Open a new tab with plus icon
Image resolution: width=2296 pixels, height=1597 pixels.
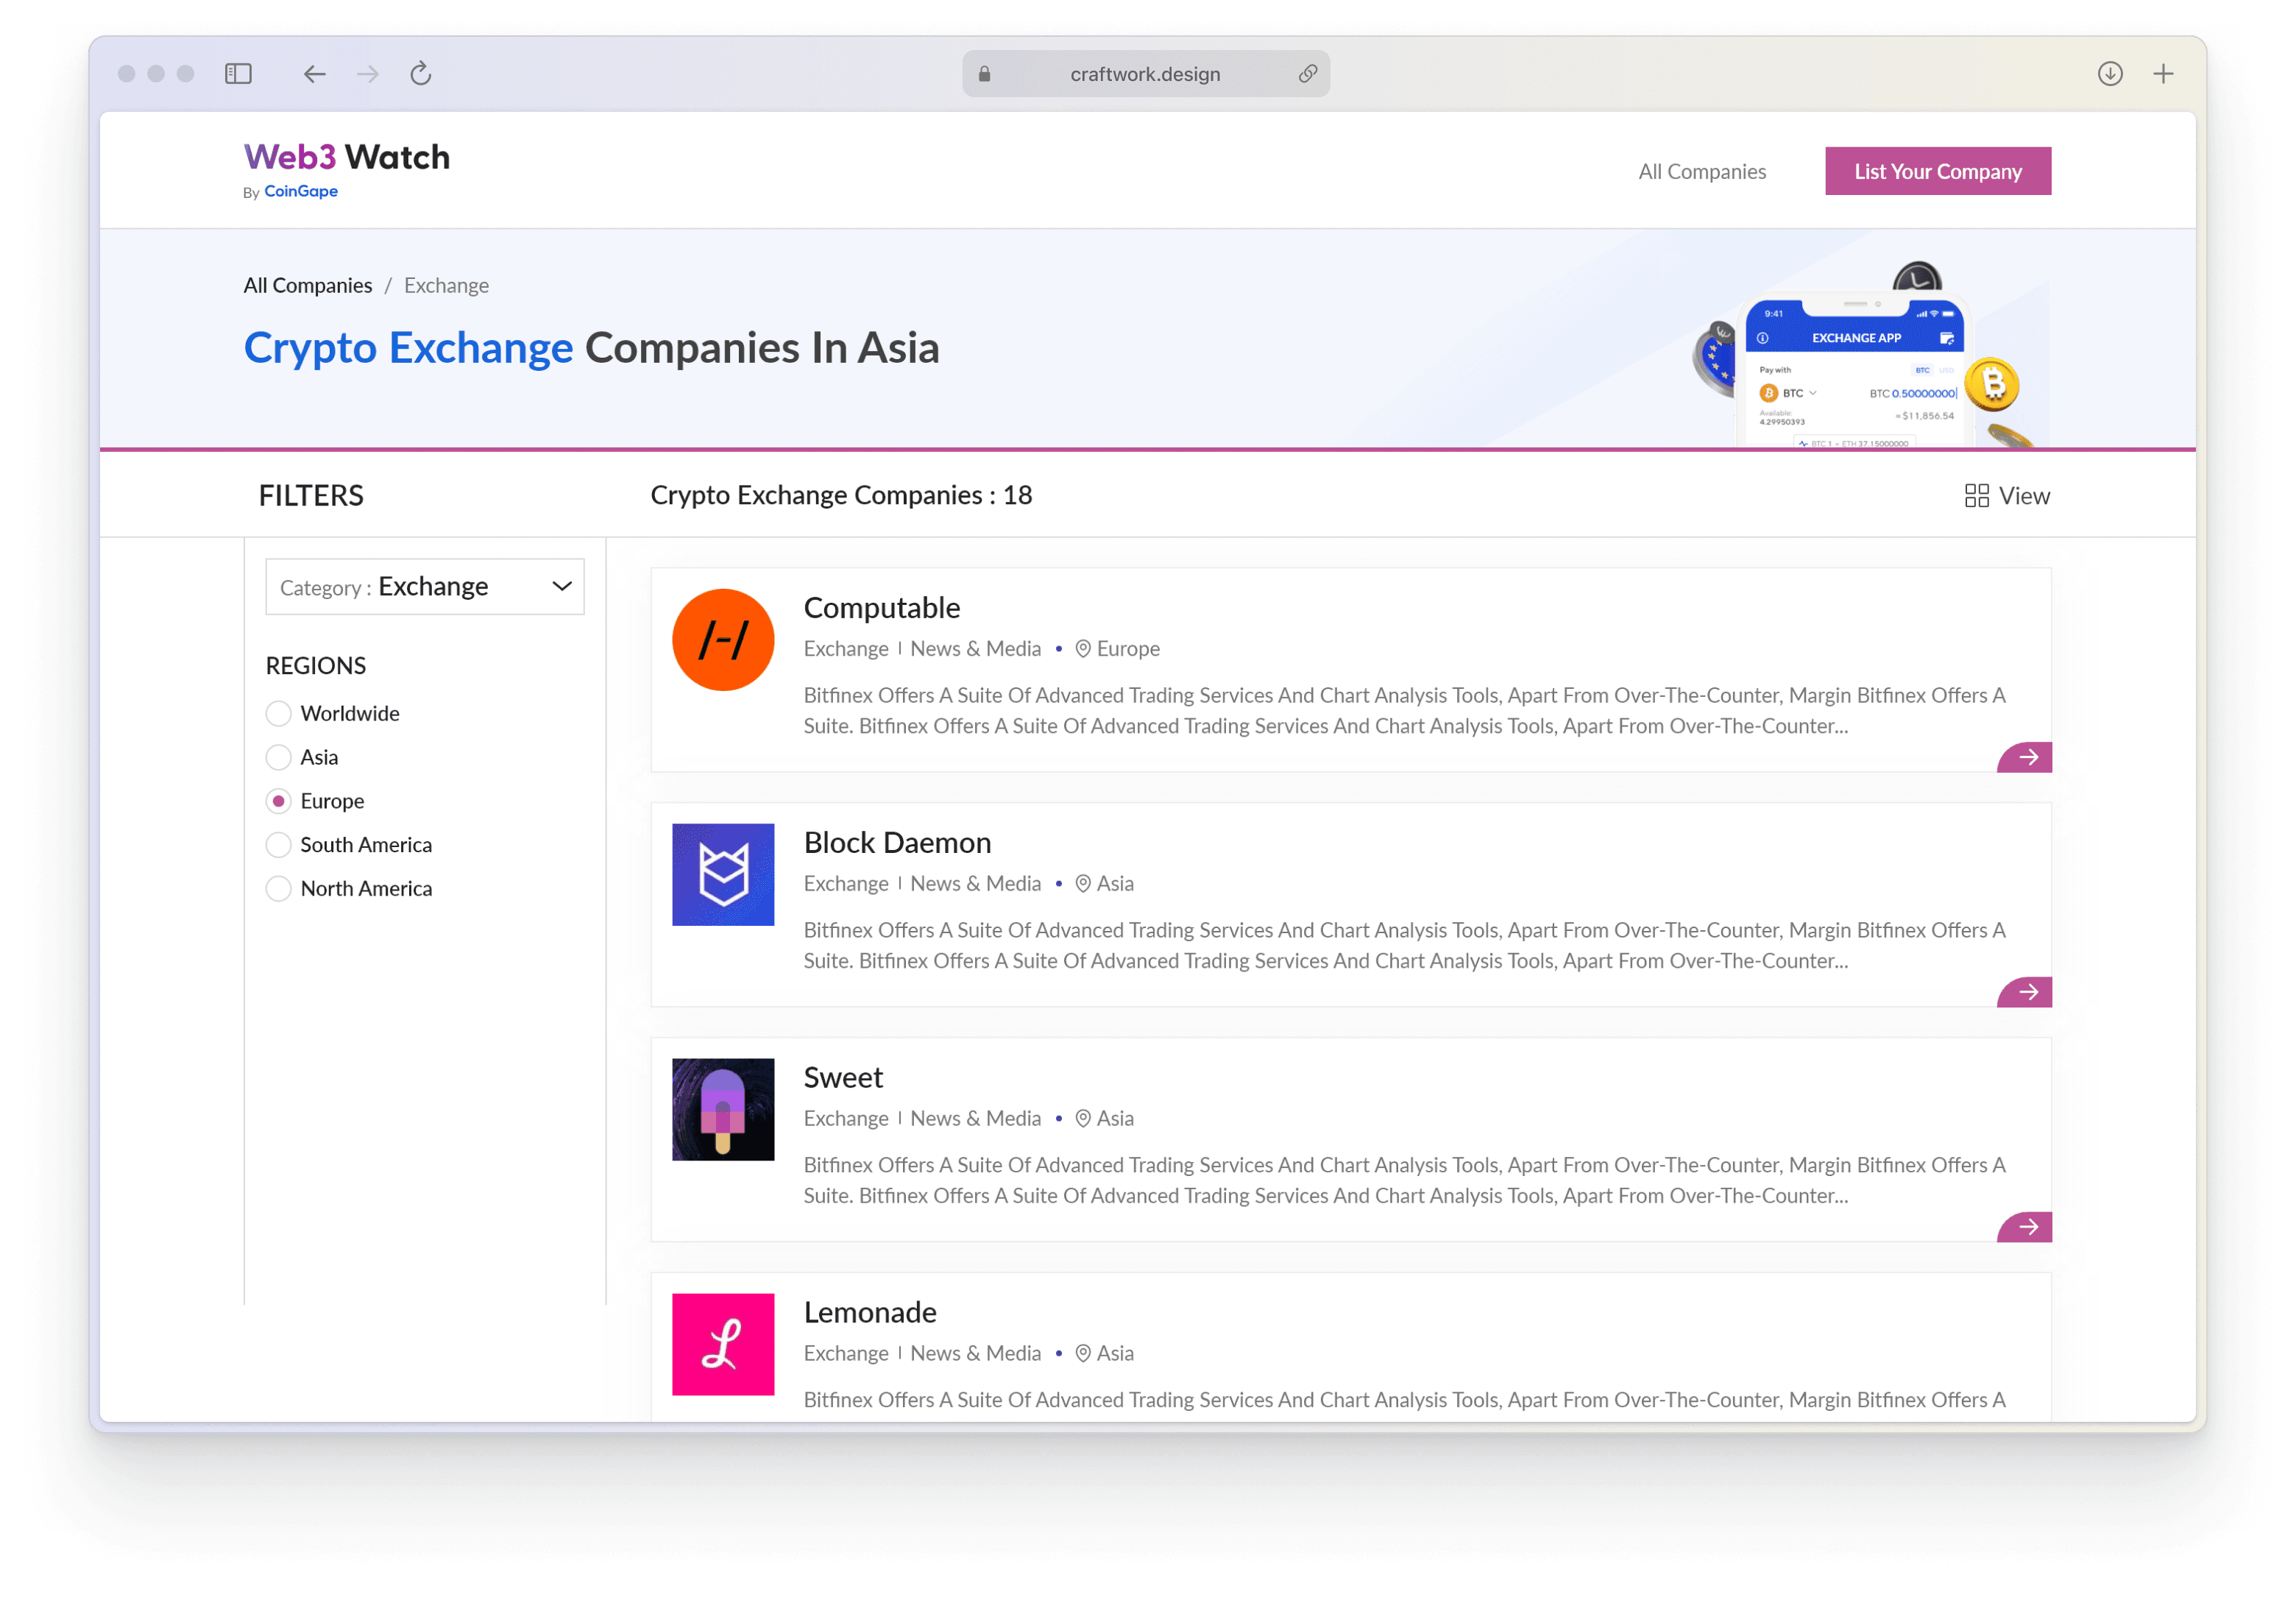(x=2163, y=74)
